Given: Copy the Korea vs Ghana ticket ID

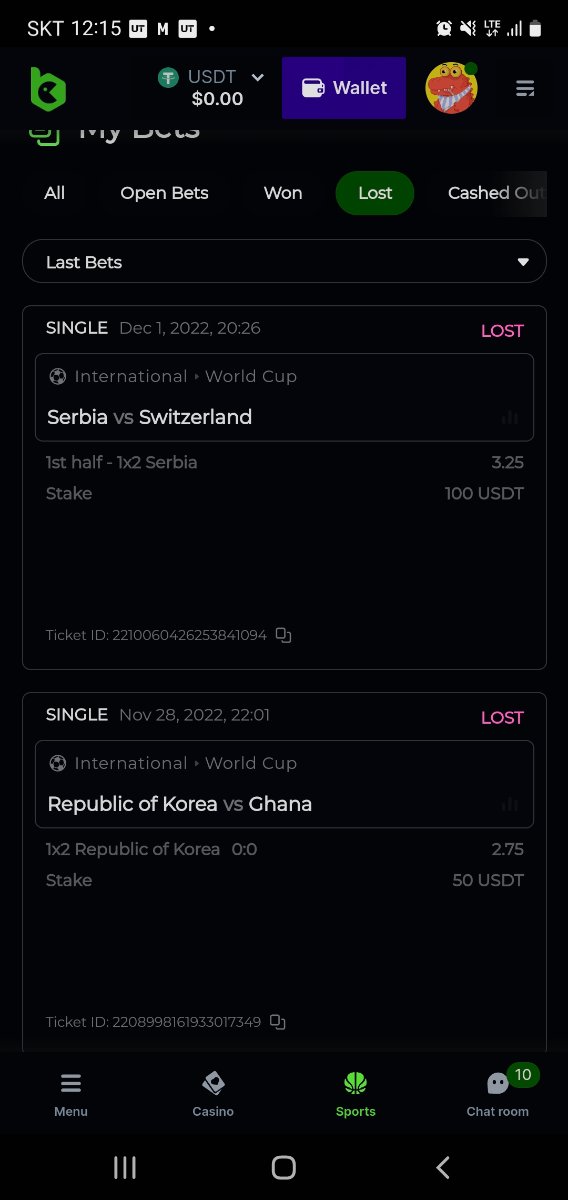Looking at the screenshot, I should [x=278, y=1022].
